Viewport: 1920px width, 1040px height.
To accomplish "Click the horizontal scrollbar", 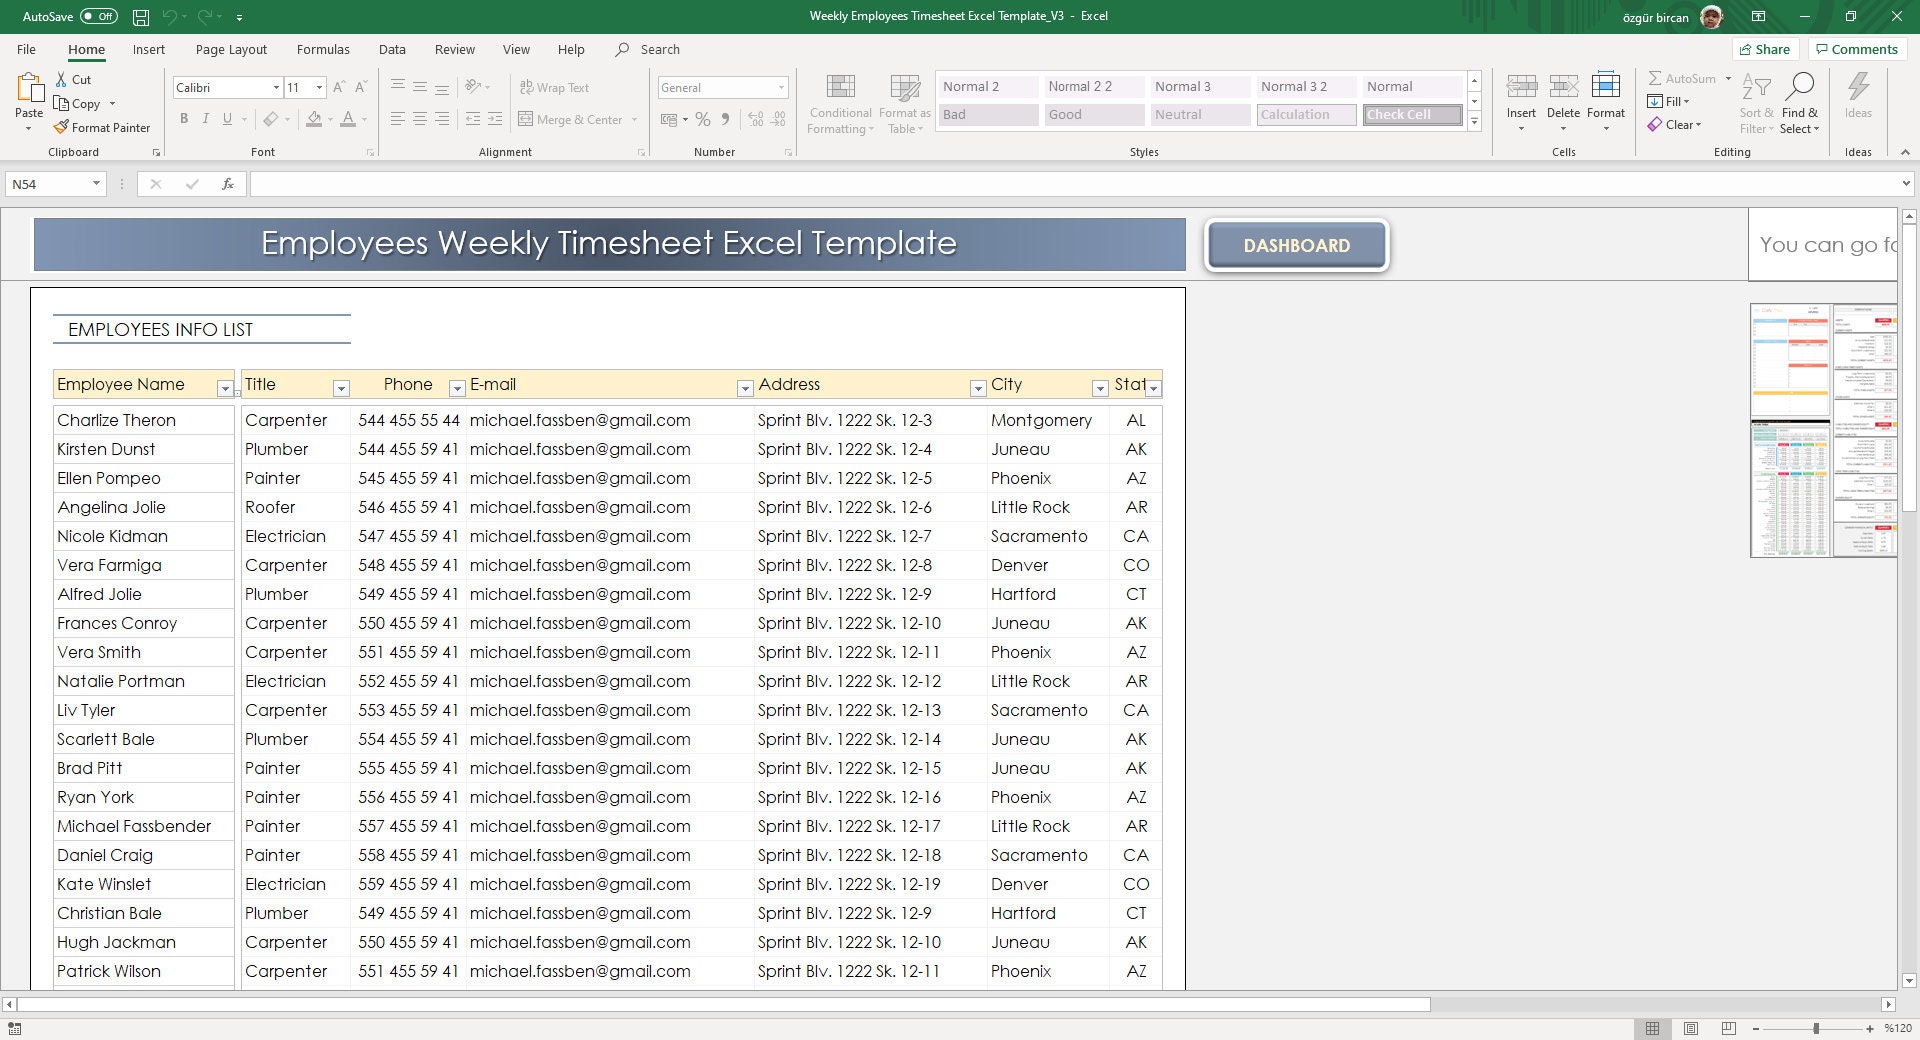I will [x=723, y=1004].
